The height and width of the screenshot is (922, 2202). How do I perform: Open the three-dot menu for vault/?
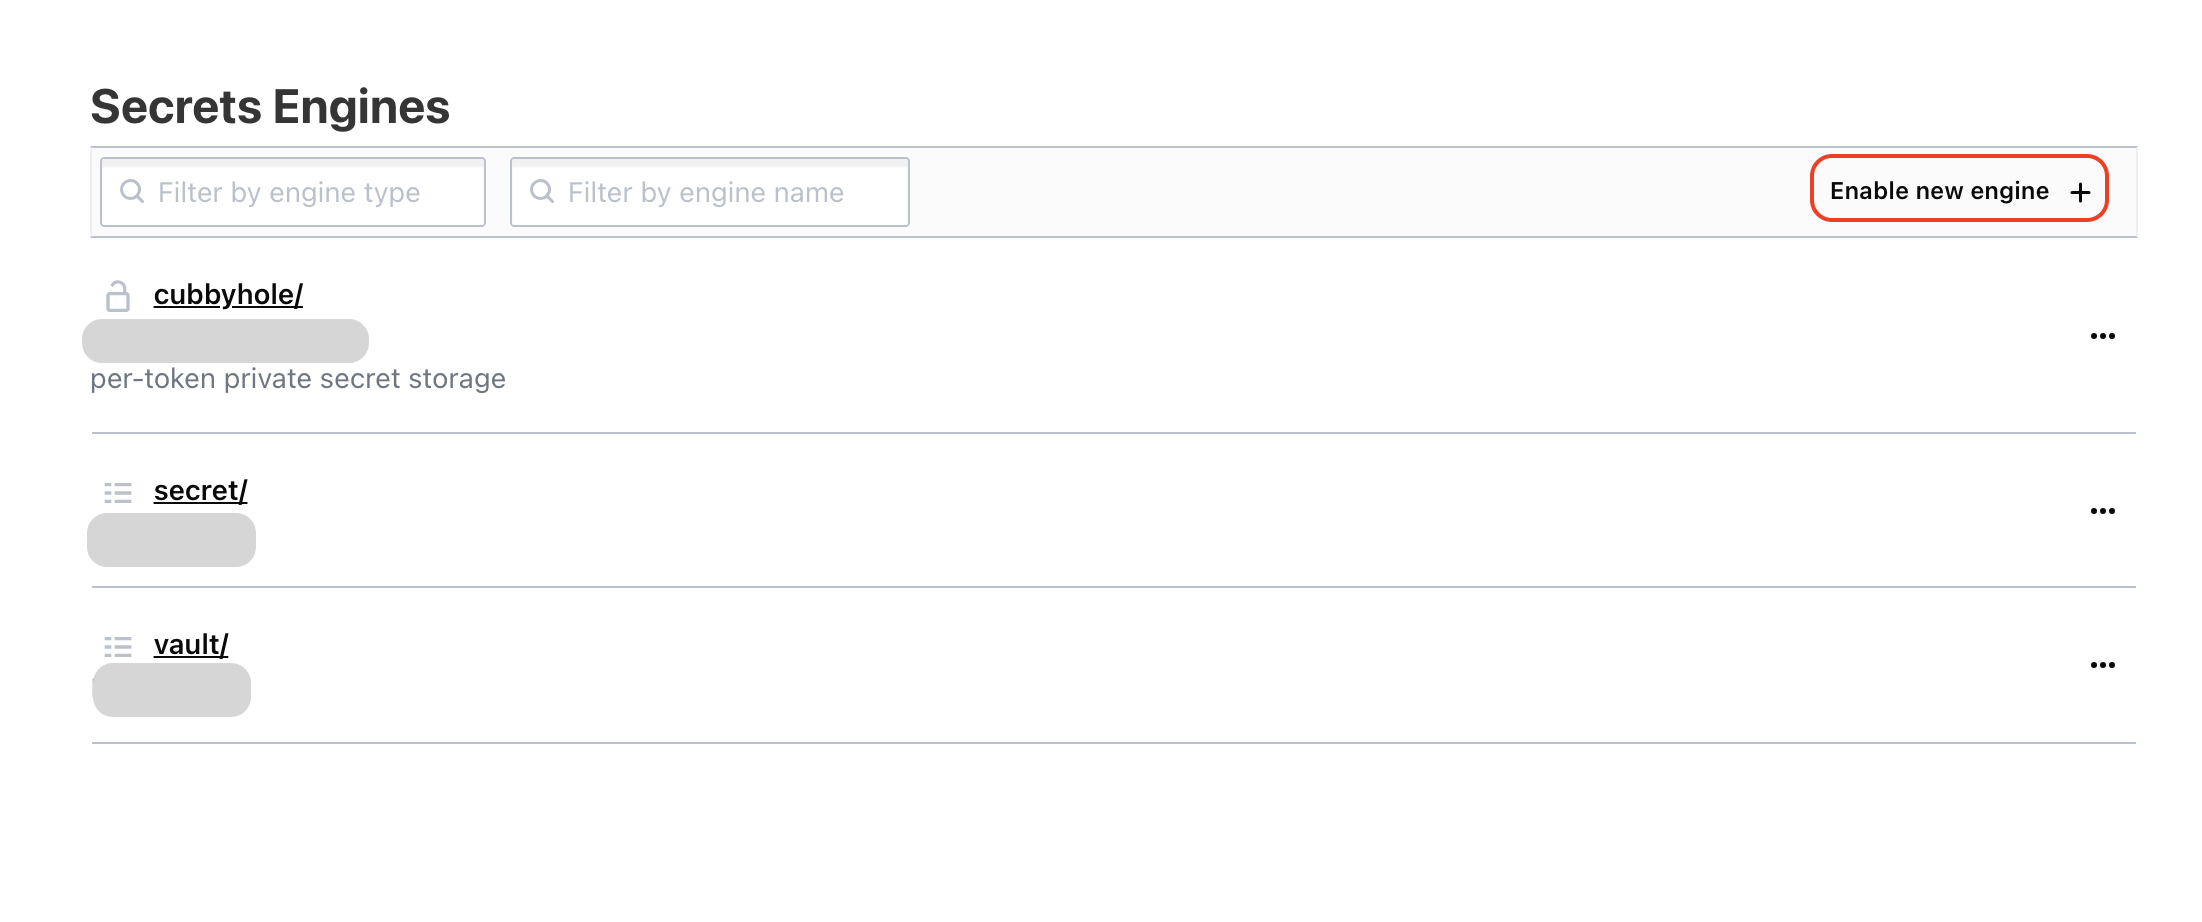(2103, 665)
